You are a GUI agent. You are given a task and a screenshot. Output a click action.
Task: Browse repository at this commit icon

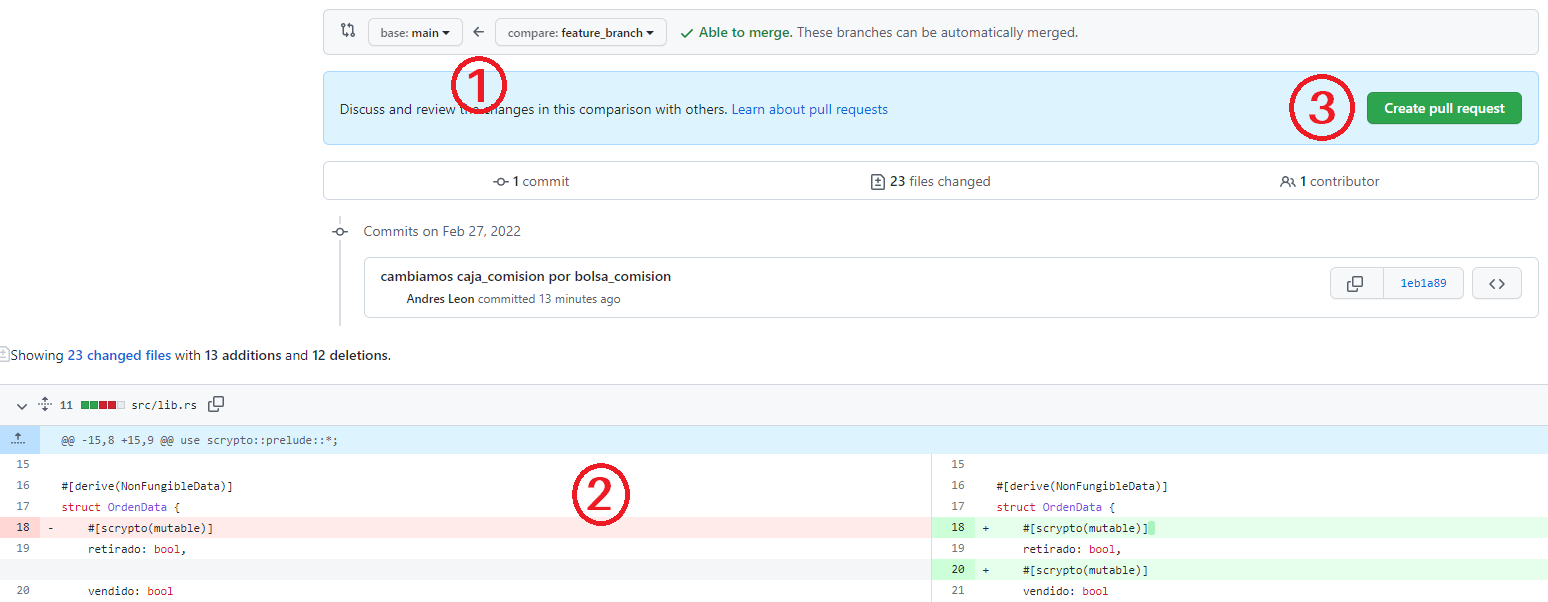click(1497, 284)
